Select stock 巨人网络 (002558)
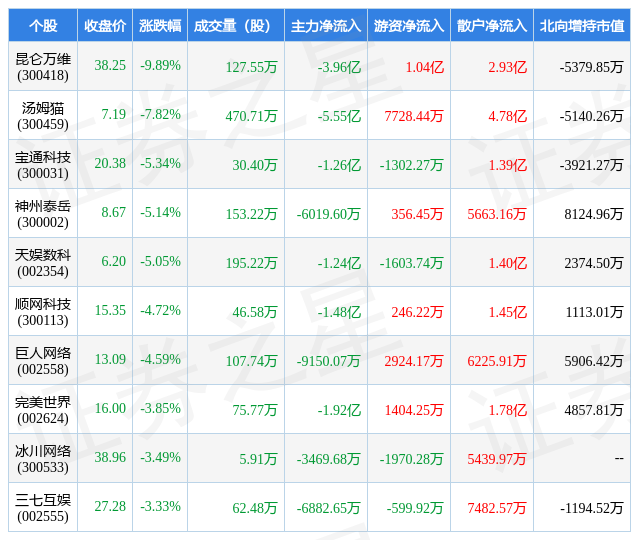Viewport: 631px width, 540px height. [x=43, y=361]
